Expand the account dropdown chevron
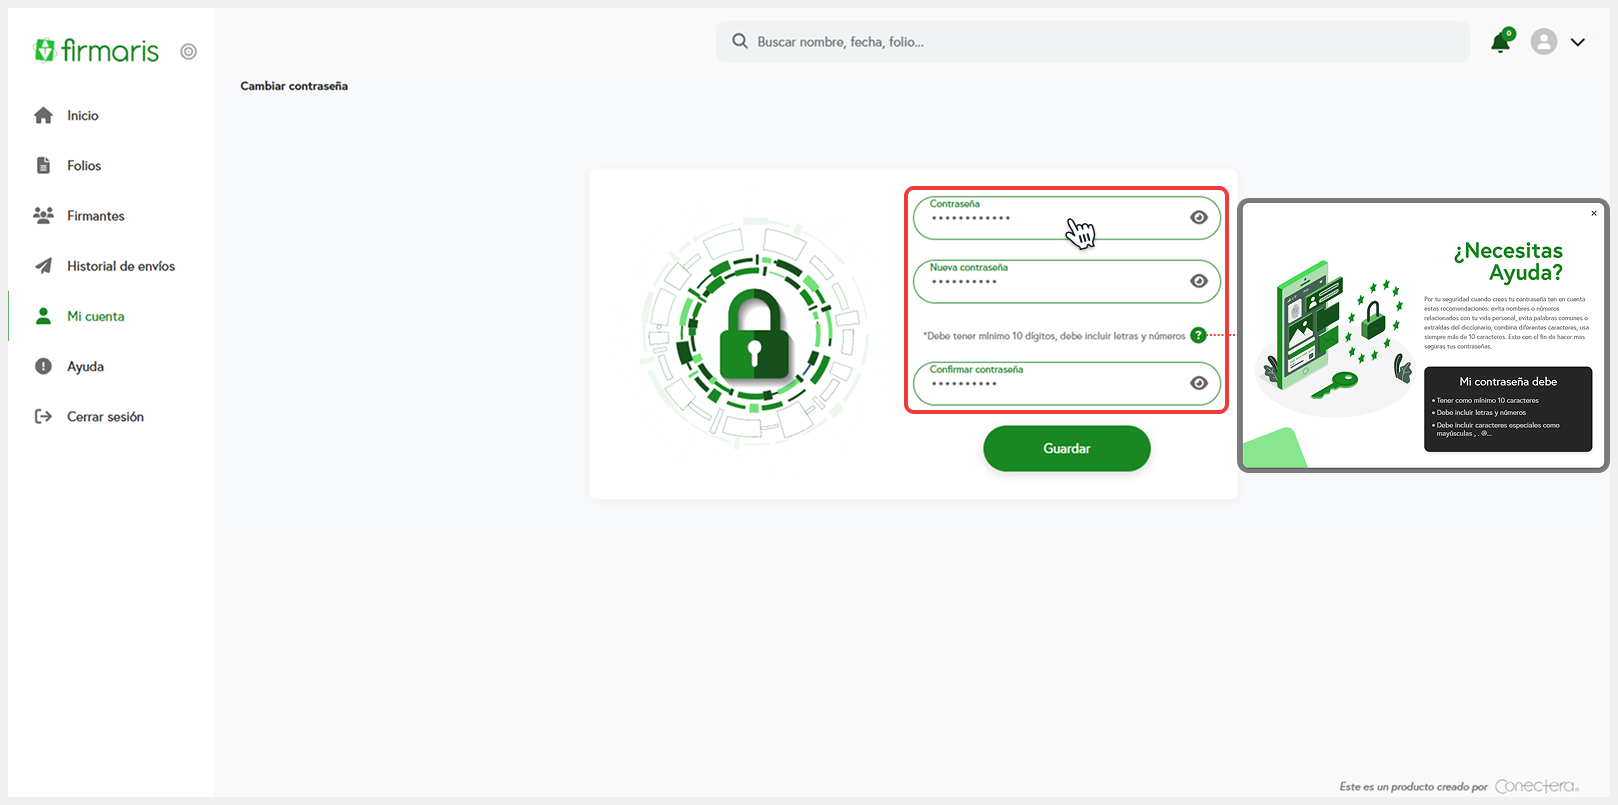Screen dimensions: 1618x805 (x=1578, y=42)
